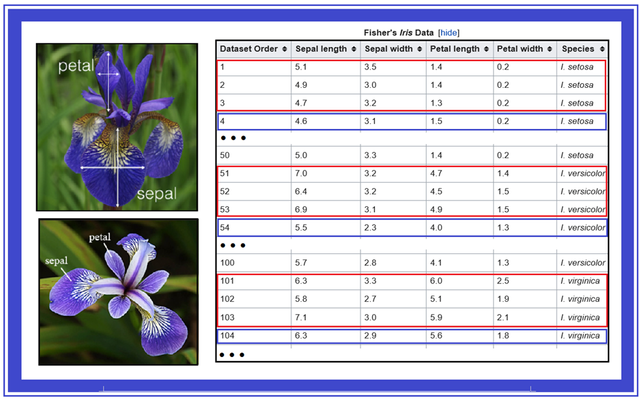Screen dimensions: 640x400
Task: Click dataset order cell 1
Action: [x=222, y=67]
